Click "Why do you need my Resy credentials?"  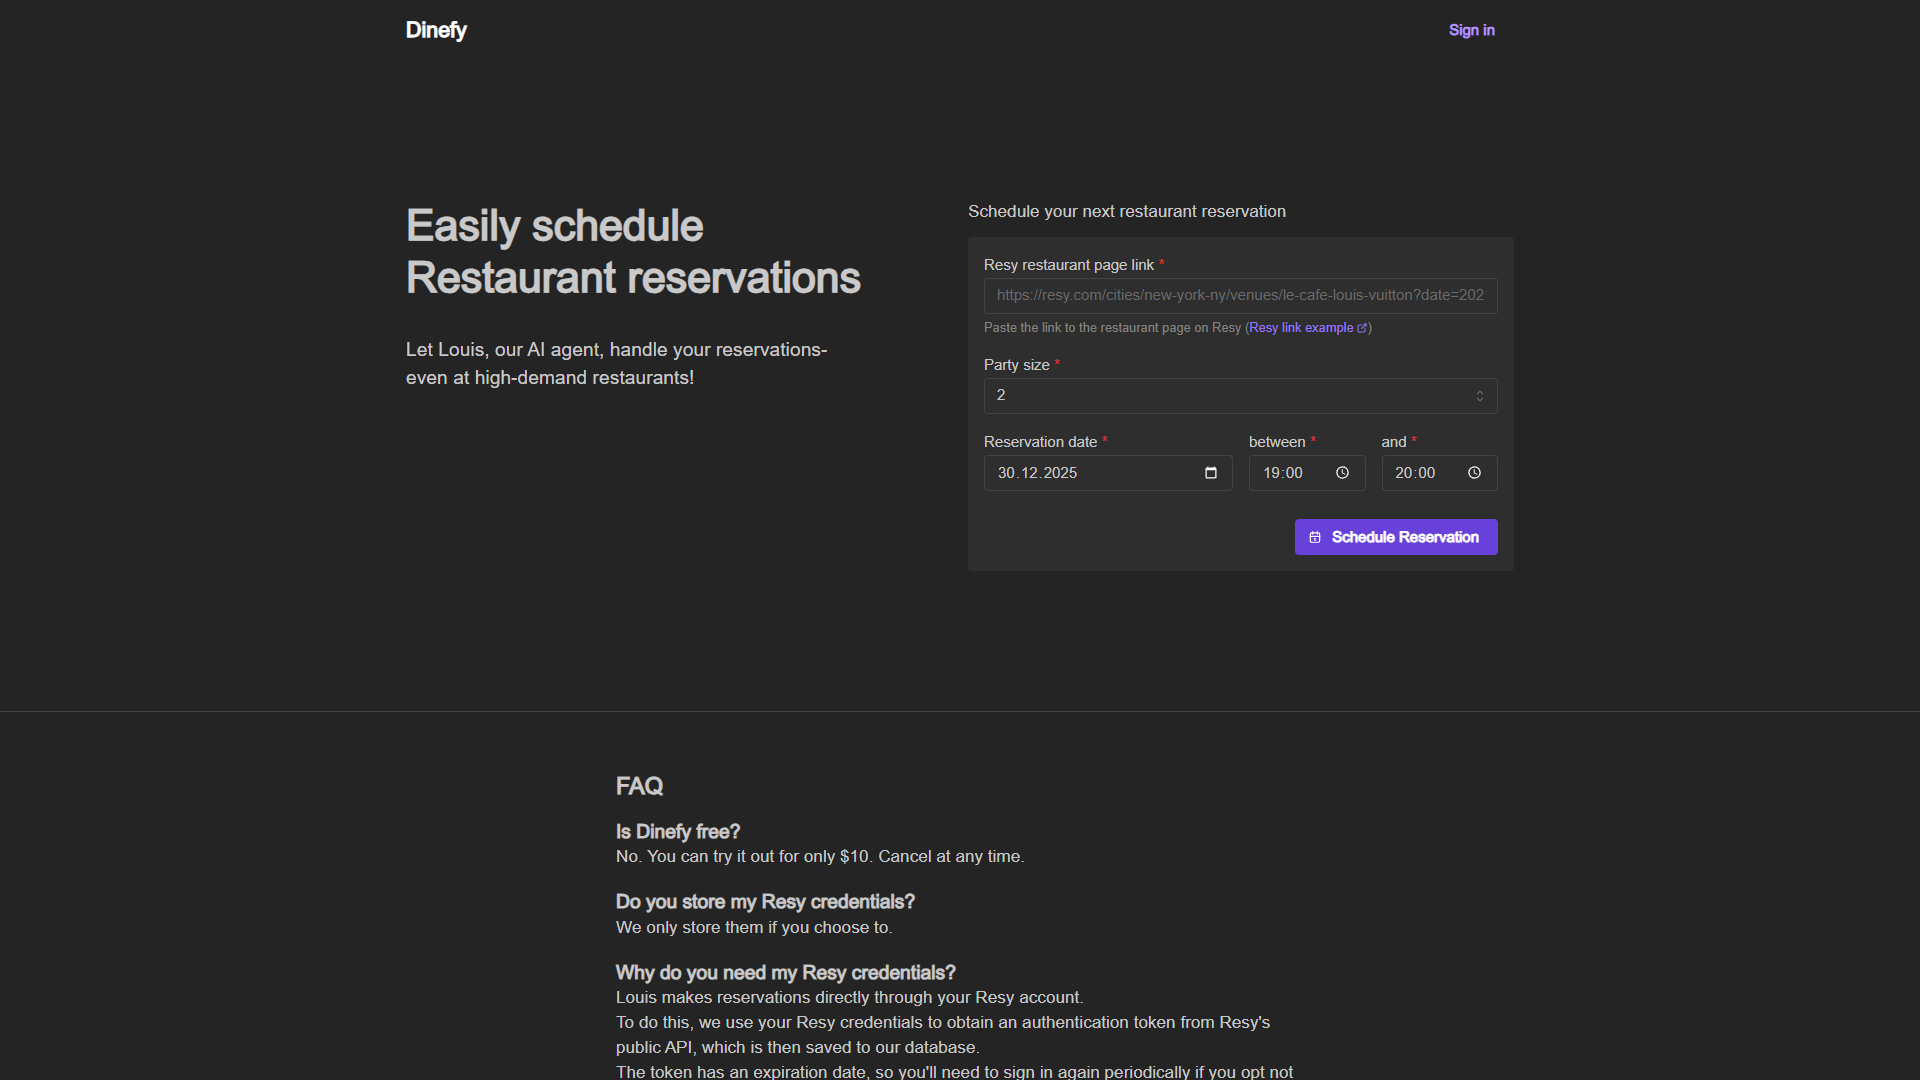pos(786,973)
